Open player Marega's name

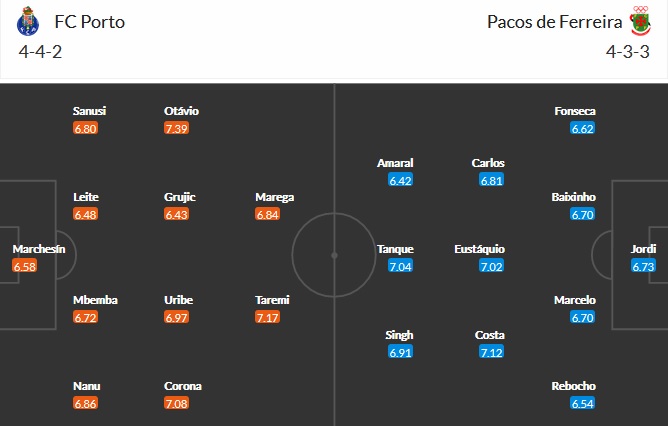pyautogui.click(x=275, y=197)
